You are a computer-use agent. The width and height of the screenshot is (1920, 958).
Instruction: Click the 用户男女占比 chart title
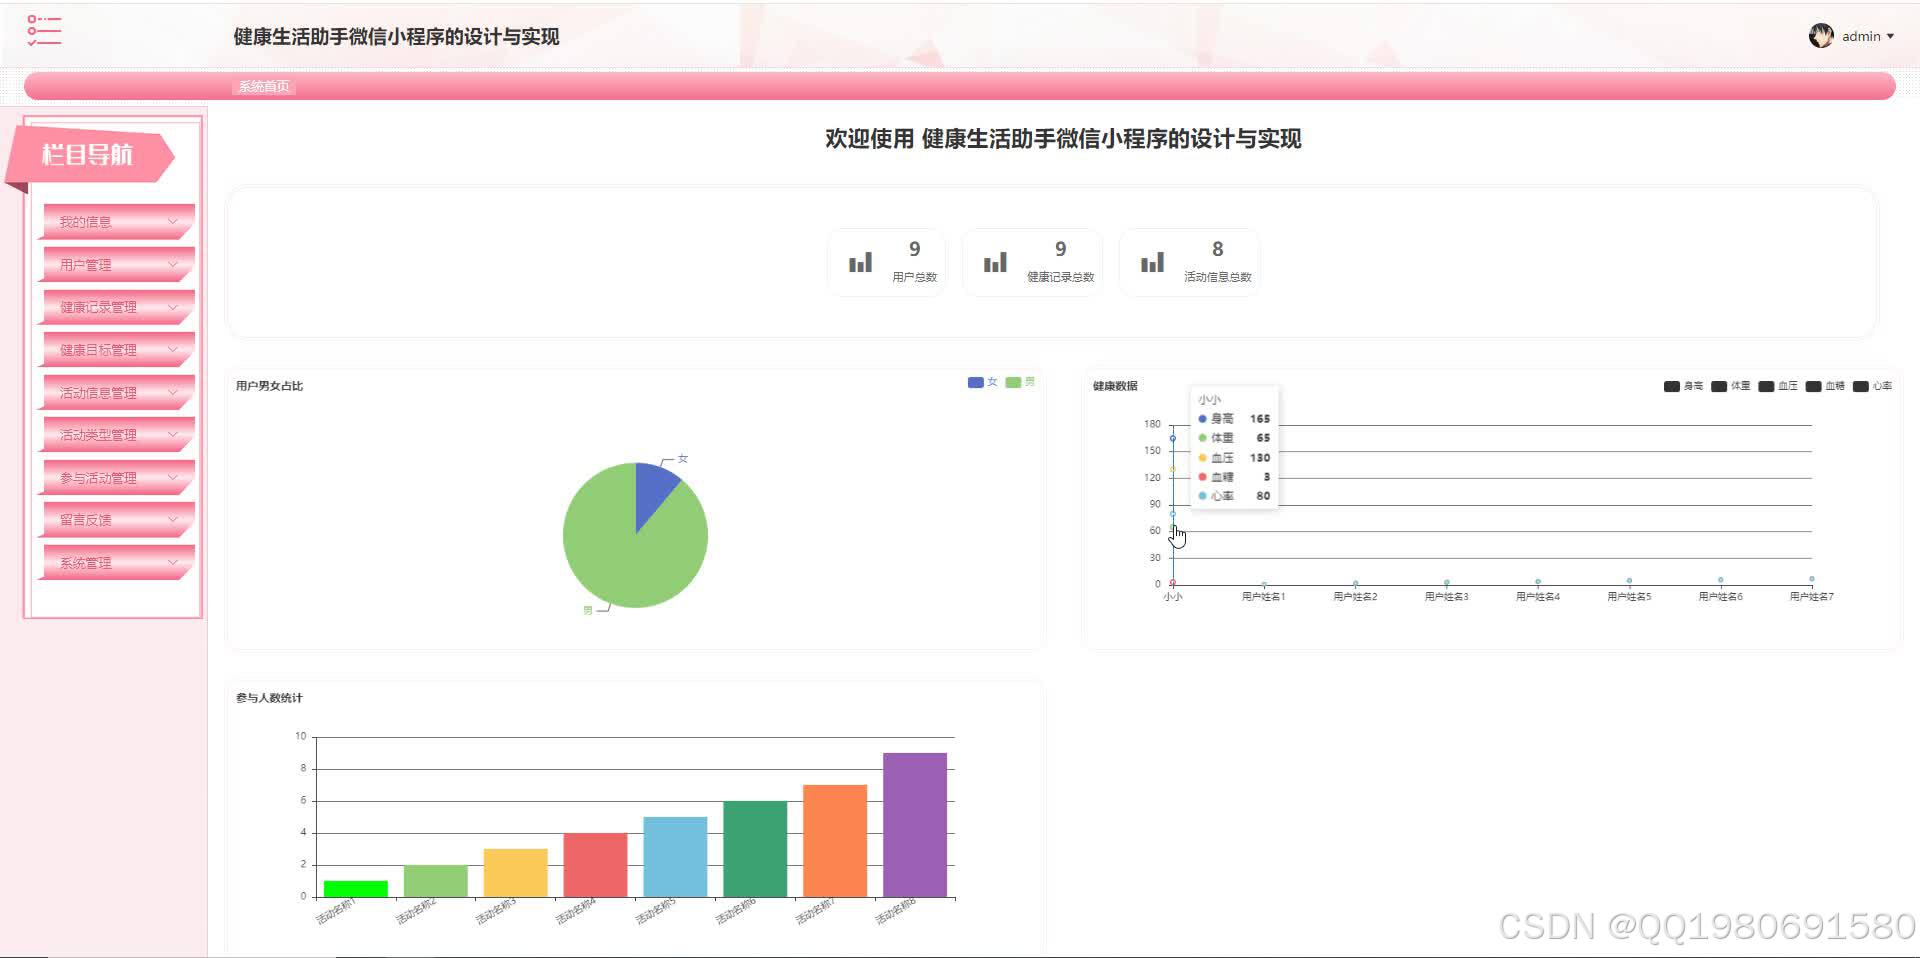point(269,386)
